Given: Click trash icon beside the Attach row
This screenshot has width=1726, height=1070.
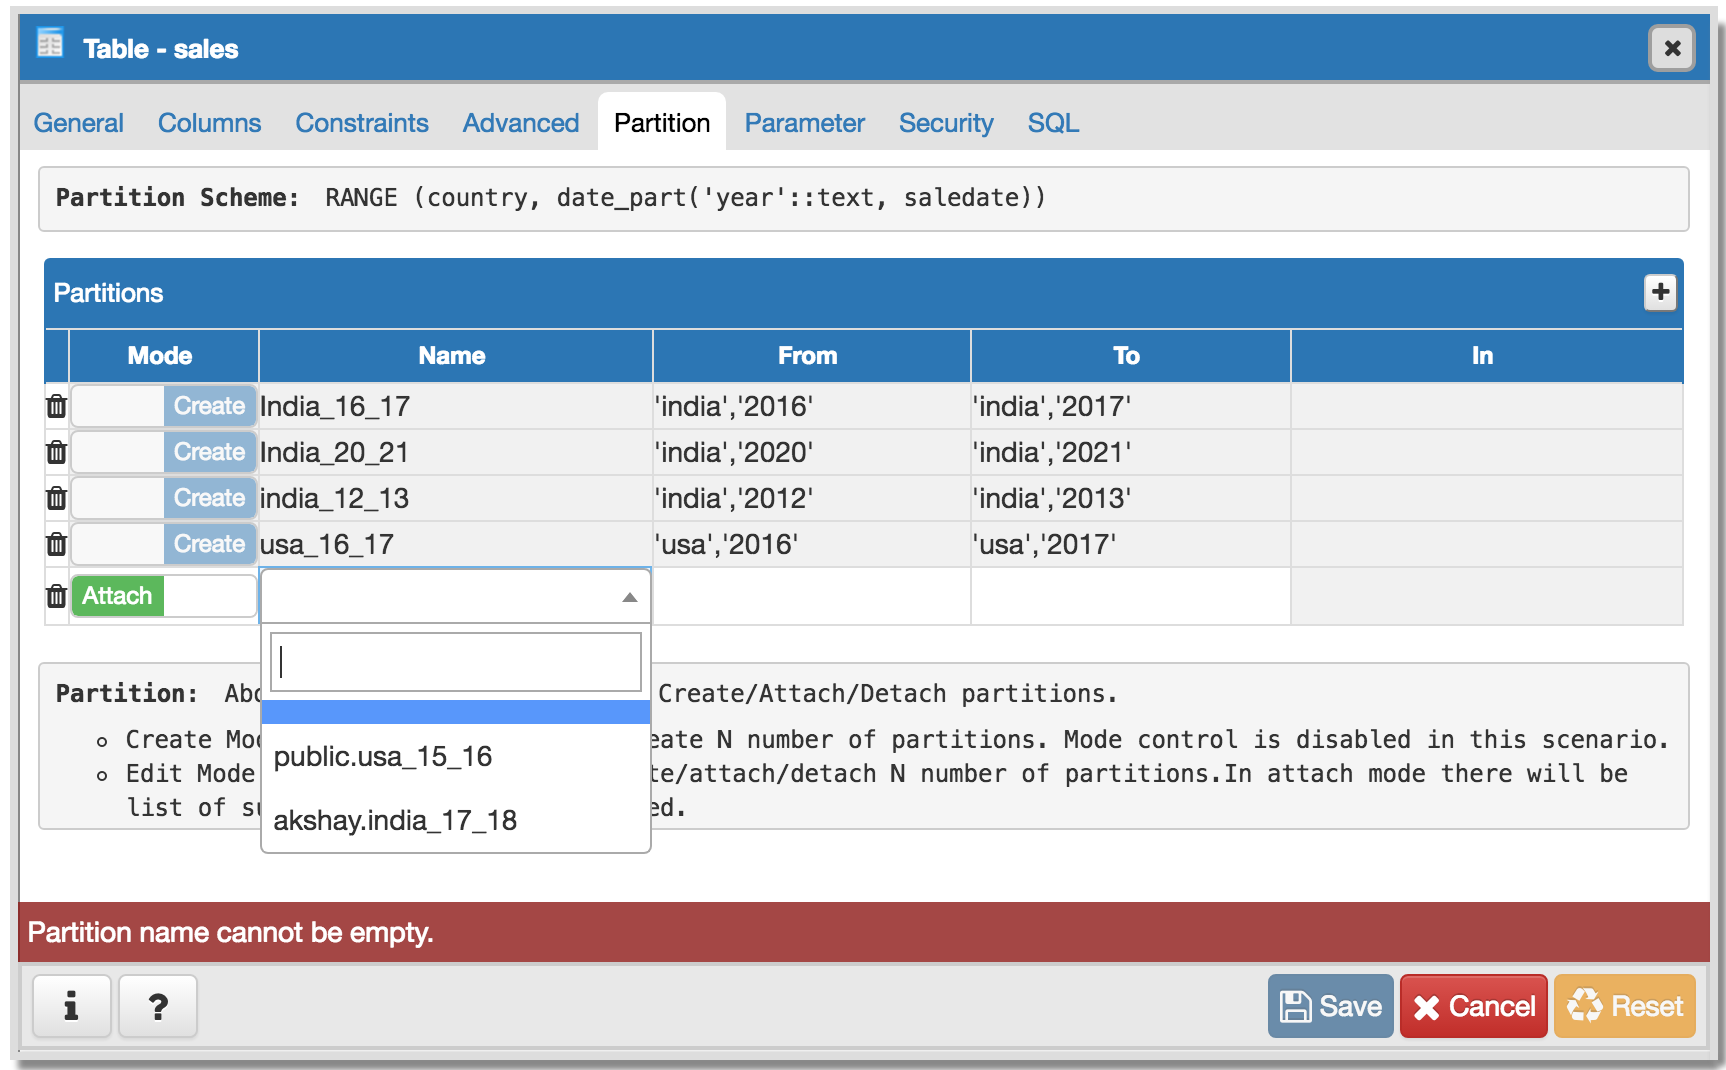Looking at the screenshot, I should pyautogui.click(x=56, y=596).
